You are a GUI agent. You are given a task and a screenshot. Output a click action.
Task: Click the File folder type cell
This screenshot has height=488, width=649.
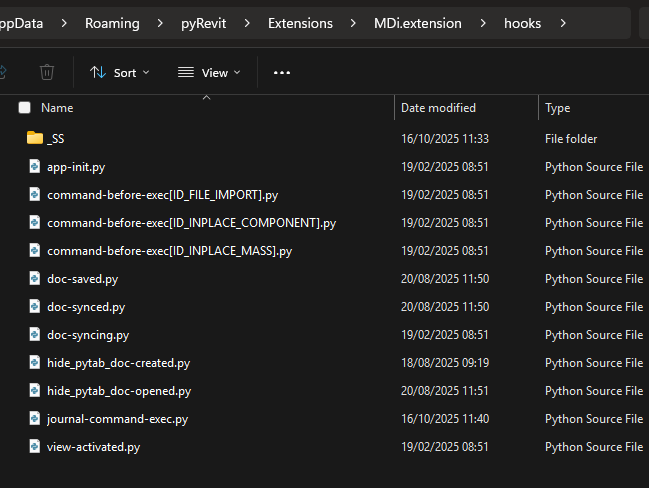click(x=571, y=139)
